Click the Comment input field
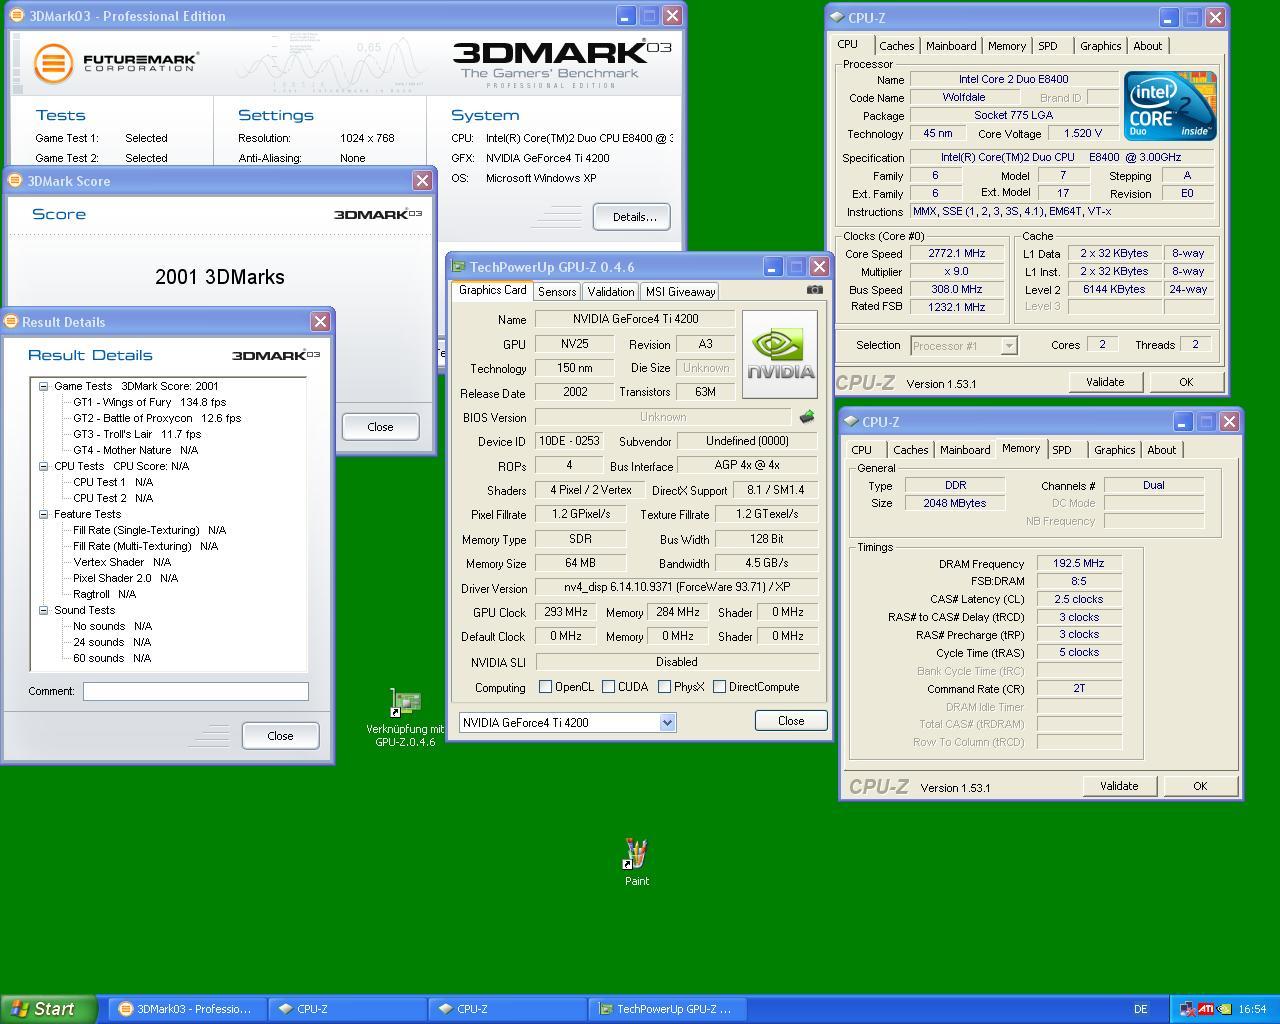The height and width of the screenshot is (1024, 1280). click(x=196, y=691)
